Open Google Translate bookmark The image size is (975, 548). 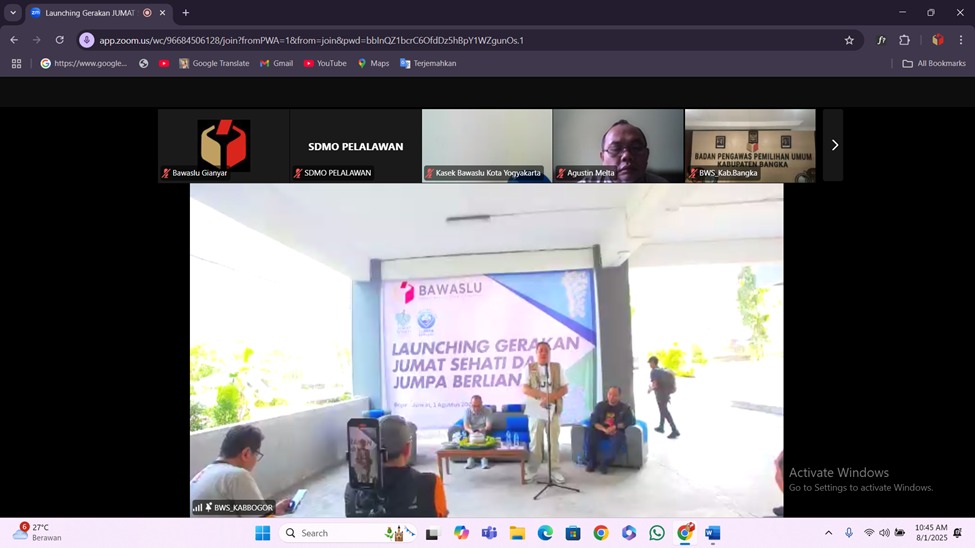coord(214,63)
